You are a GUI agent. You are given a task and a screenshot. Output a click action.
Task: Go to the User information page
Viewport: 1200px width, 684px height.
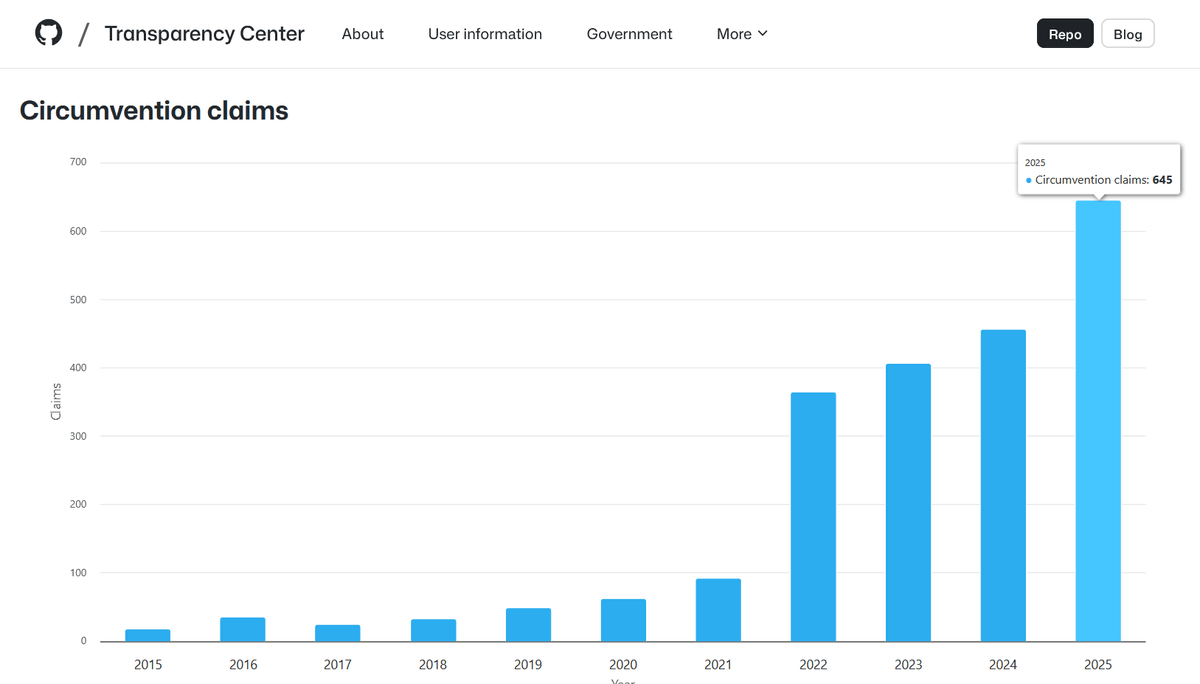485,34
